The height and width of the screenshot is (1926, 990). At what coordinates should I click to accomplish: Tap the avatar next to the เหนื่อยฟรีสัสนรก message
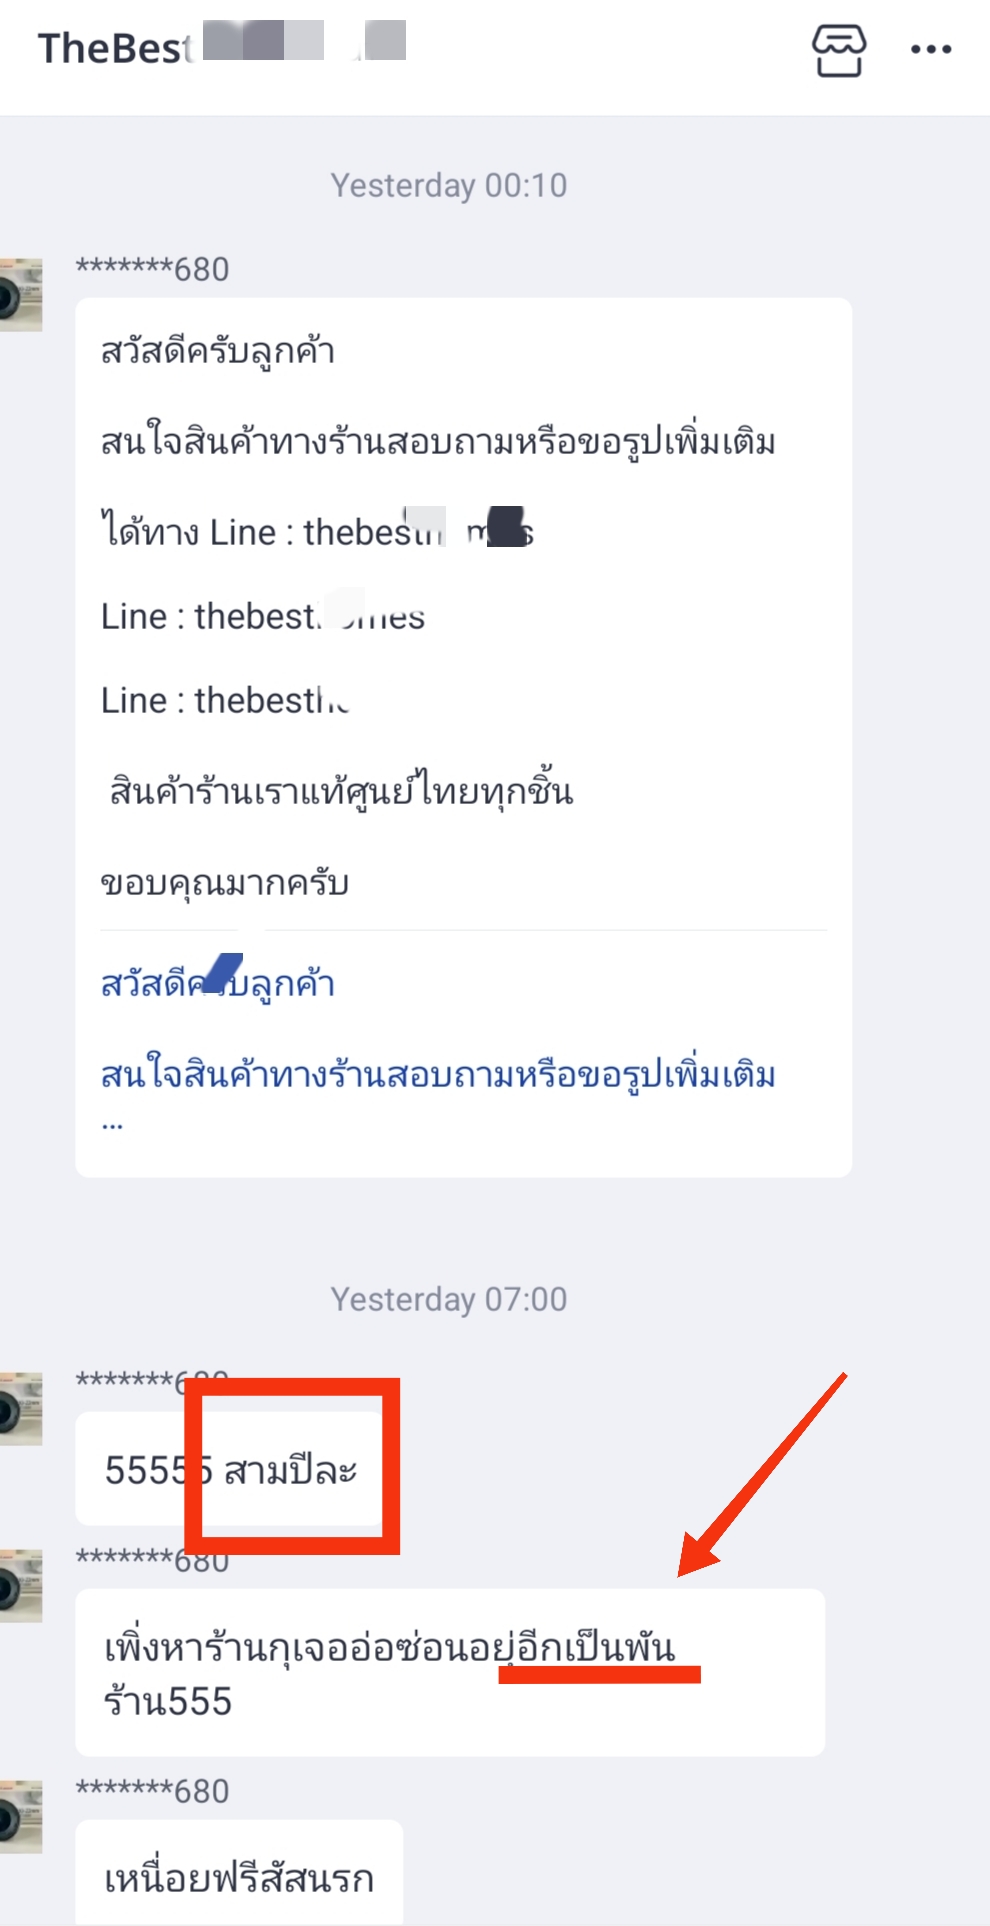click(21, 1817)
